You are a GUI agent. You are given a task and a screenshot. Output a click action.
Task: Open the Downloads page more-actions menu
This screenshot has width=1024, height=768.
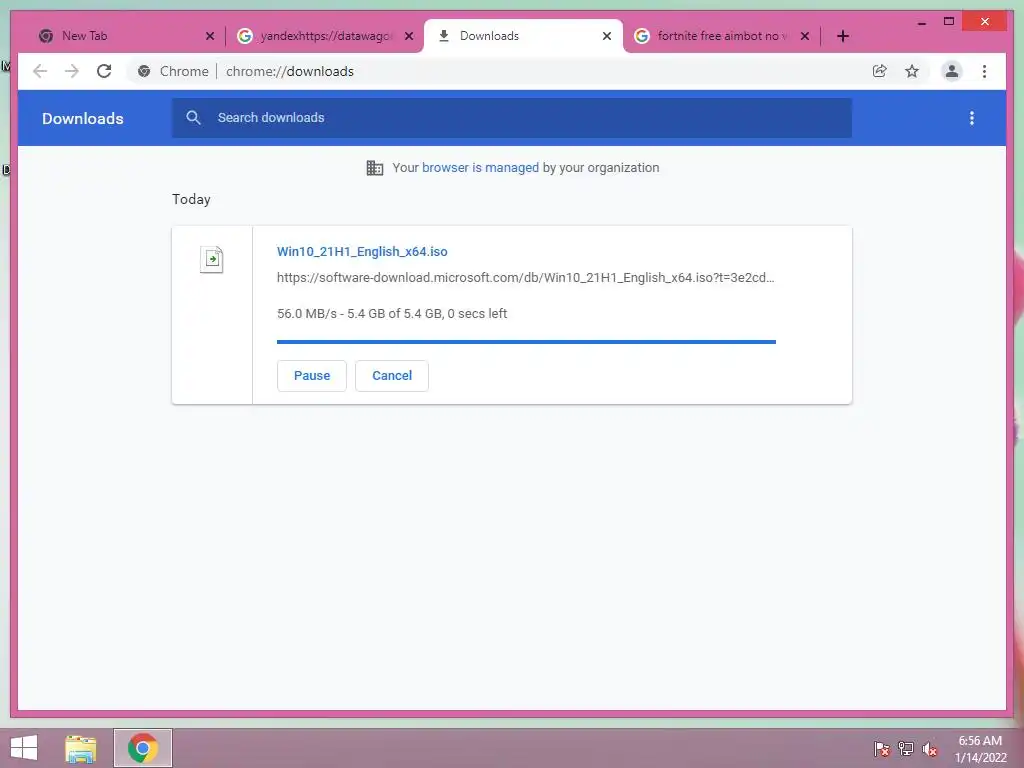click(x=972, y=118)
